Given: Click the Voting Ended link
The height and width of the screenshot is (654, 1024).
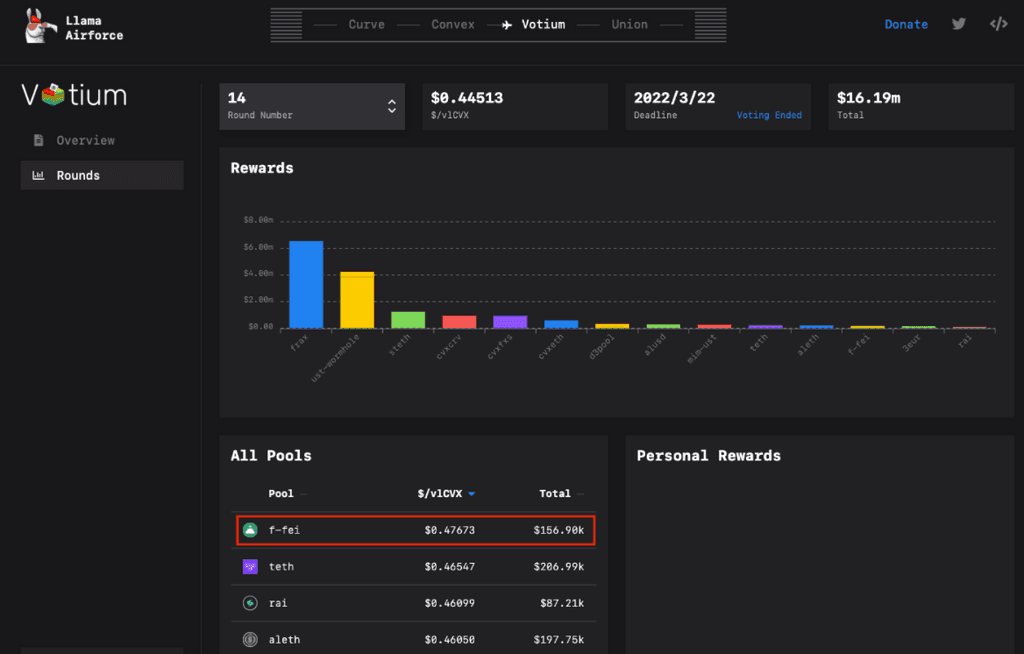Looking at the screenshot, I should [769, 115].
